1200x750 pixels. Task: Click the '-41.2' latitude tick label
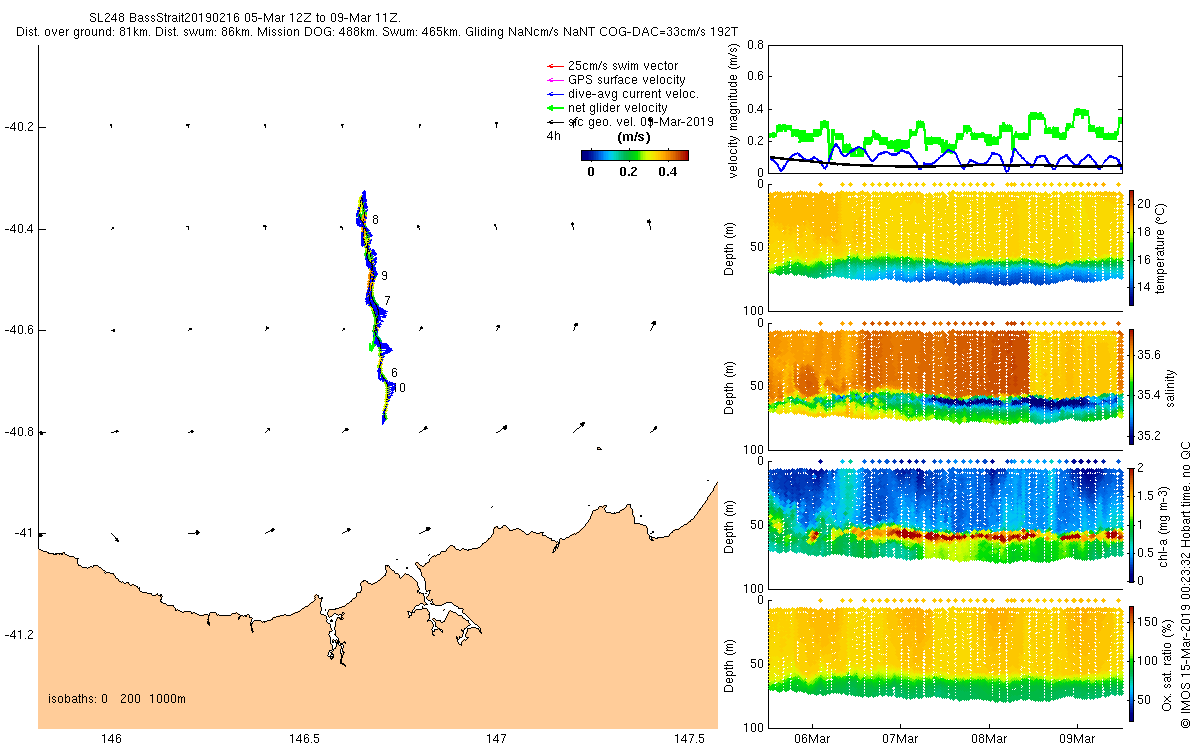tap(18, 635)
